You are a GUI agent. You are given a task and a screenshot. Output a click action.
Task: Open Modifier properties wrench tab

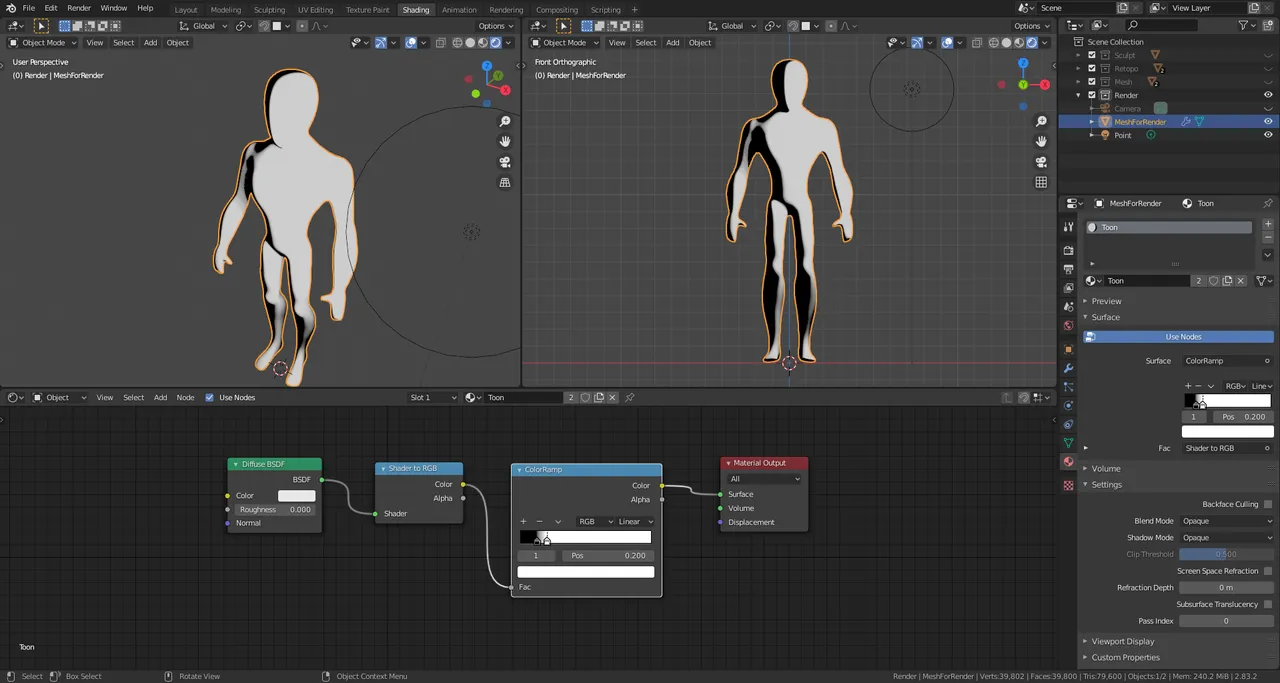point(1068,368)
